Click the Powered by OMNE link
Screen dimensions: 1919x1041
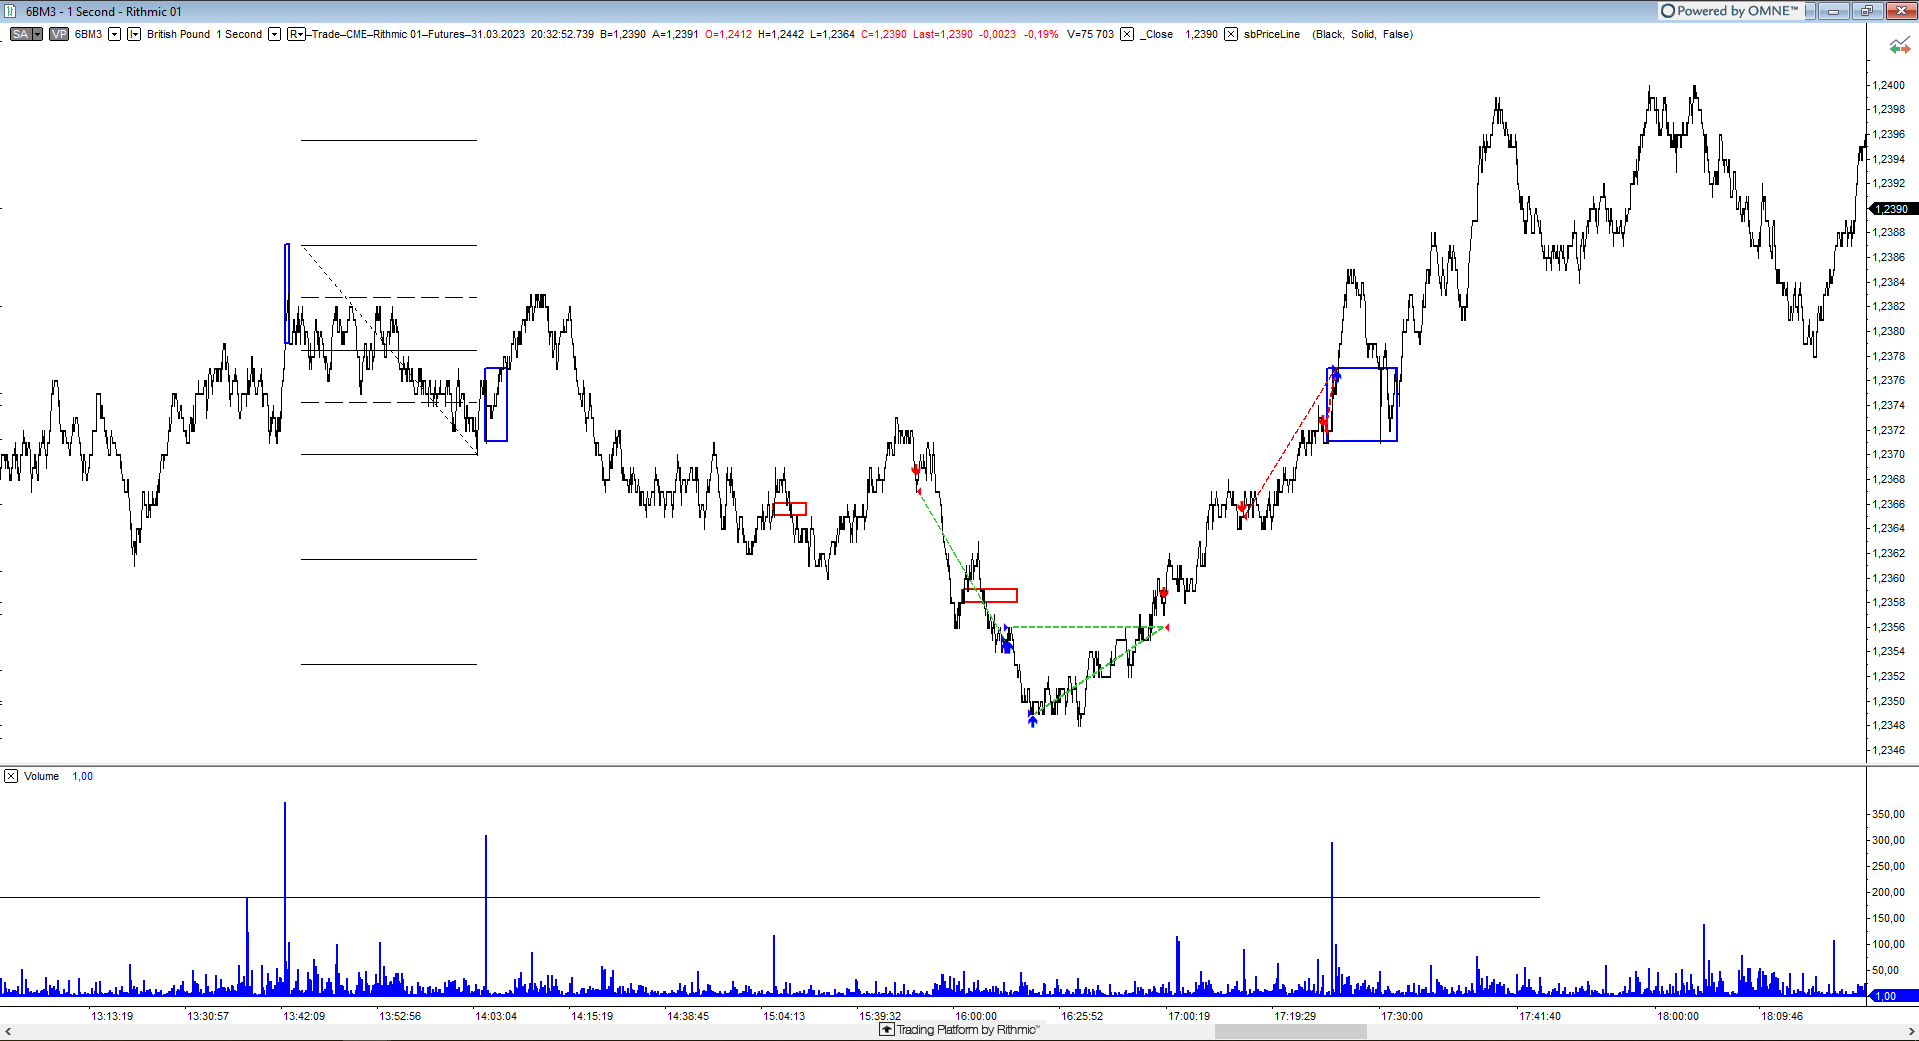(1729, 11)
